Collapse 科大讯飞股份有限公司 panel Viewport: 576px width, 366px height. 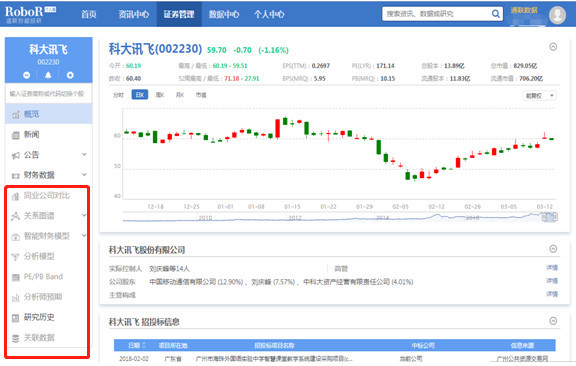(x=553, y=249)
